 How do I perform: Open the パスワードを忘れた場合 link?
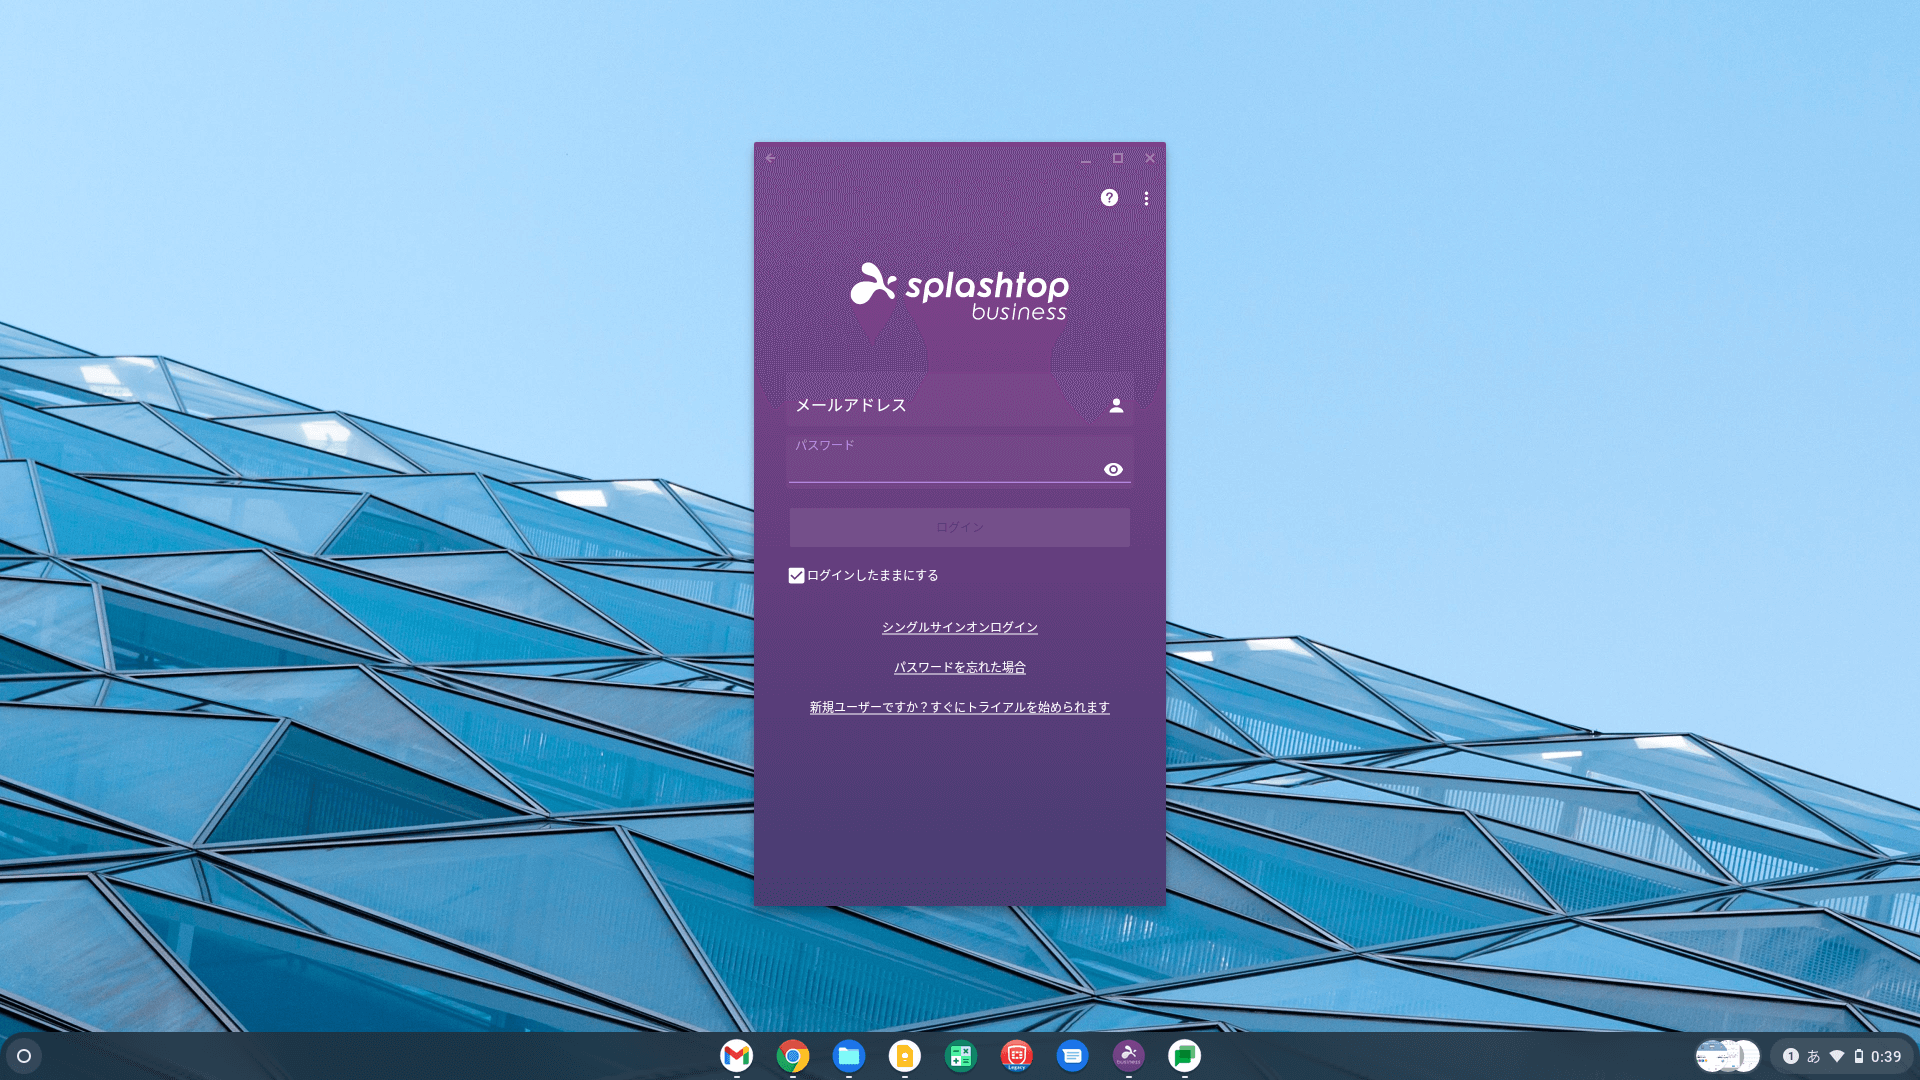(959, 667)
